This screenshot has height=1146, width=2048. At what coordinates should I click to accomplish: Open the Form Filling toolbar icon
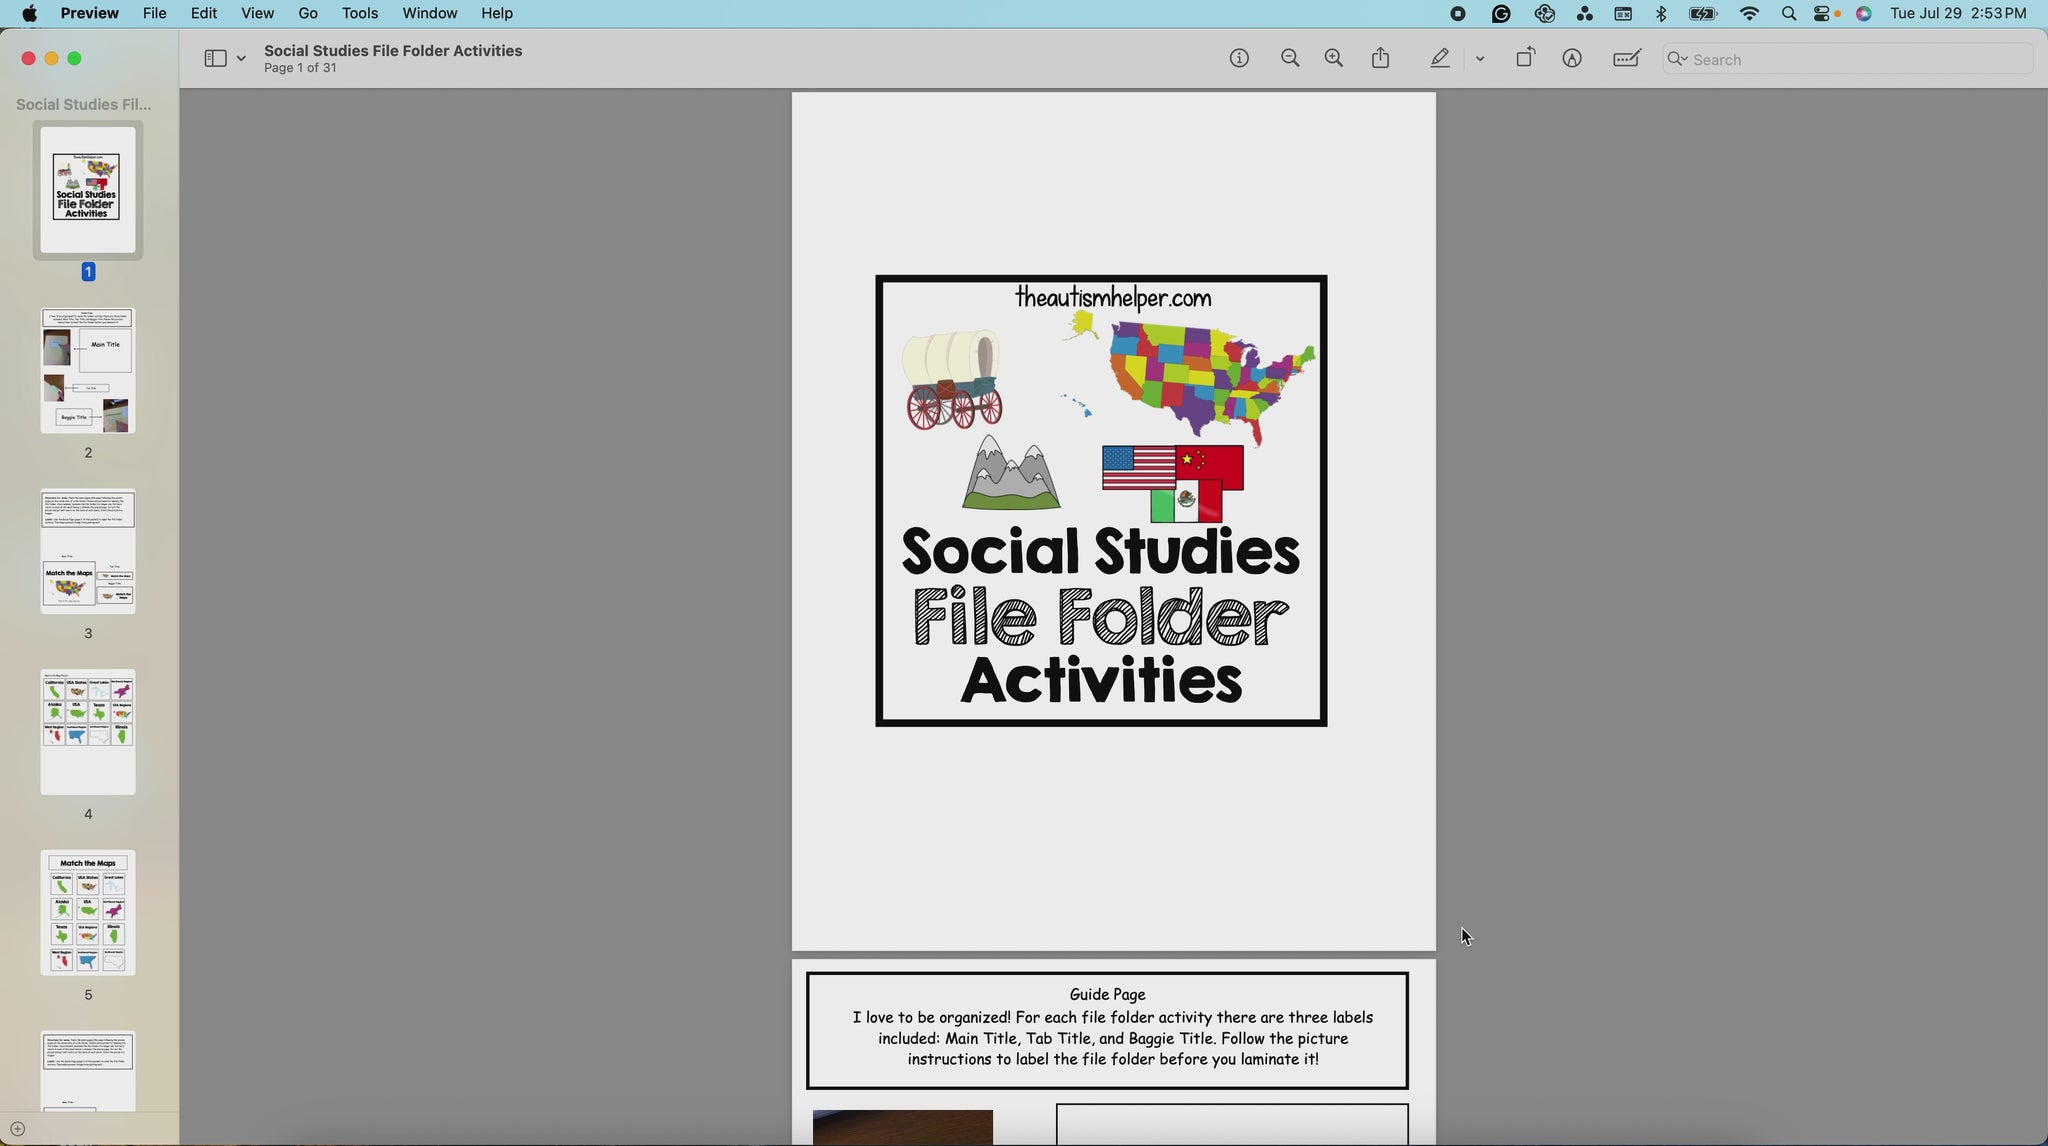(x=1627, y=59)
